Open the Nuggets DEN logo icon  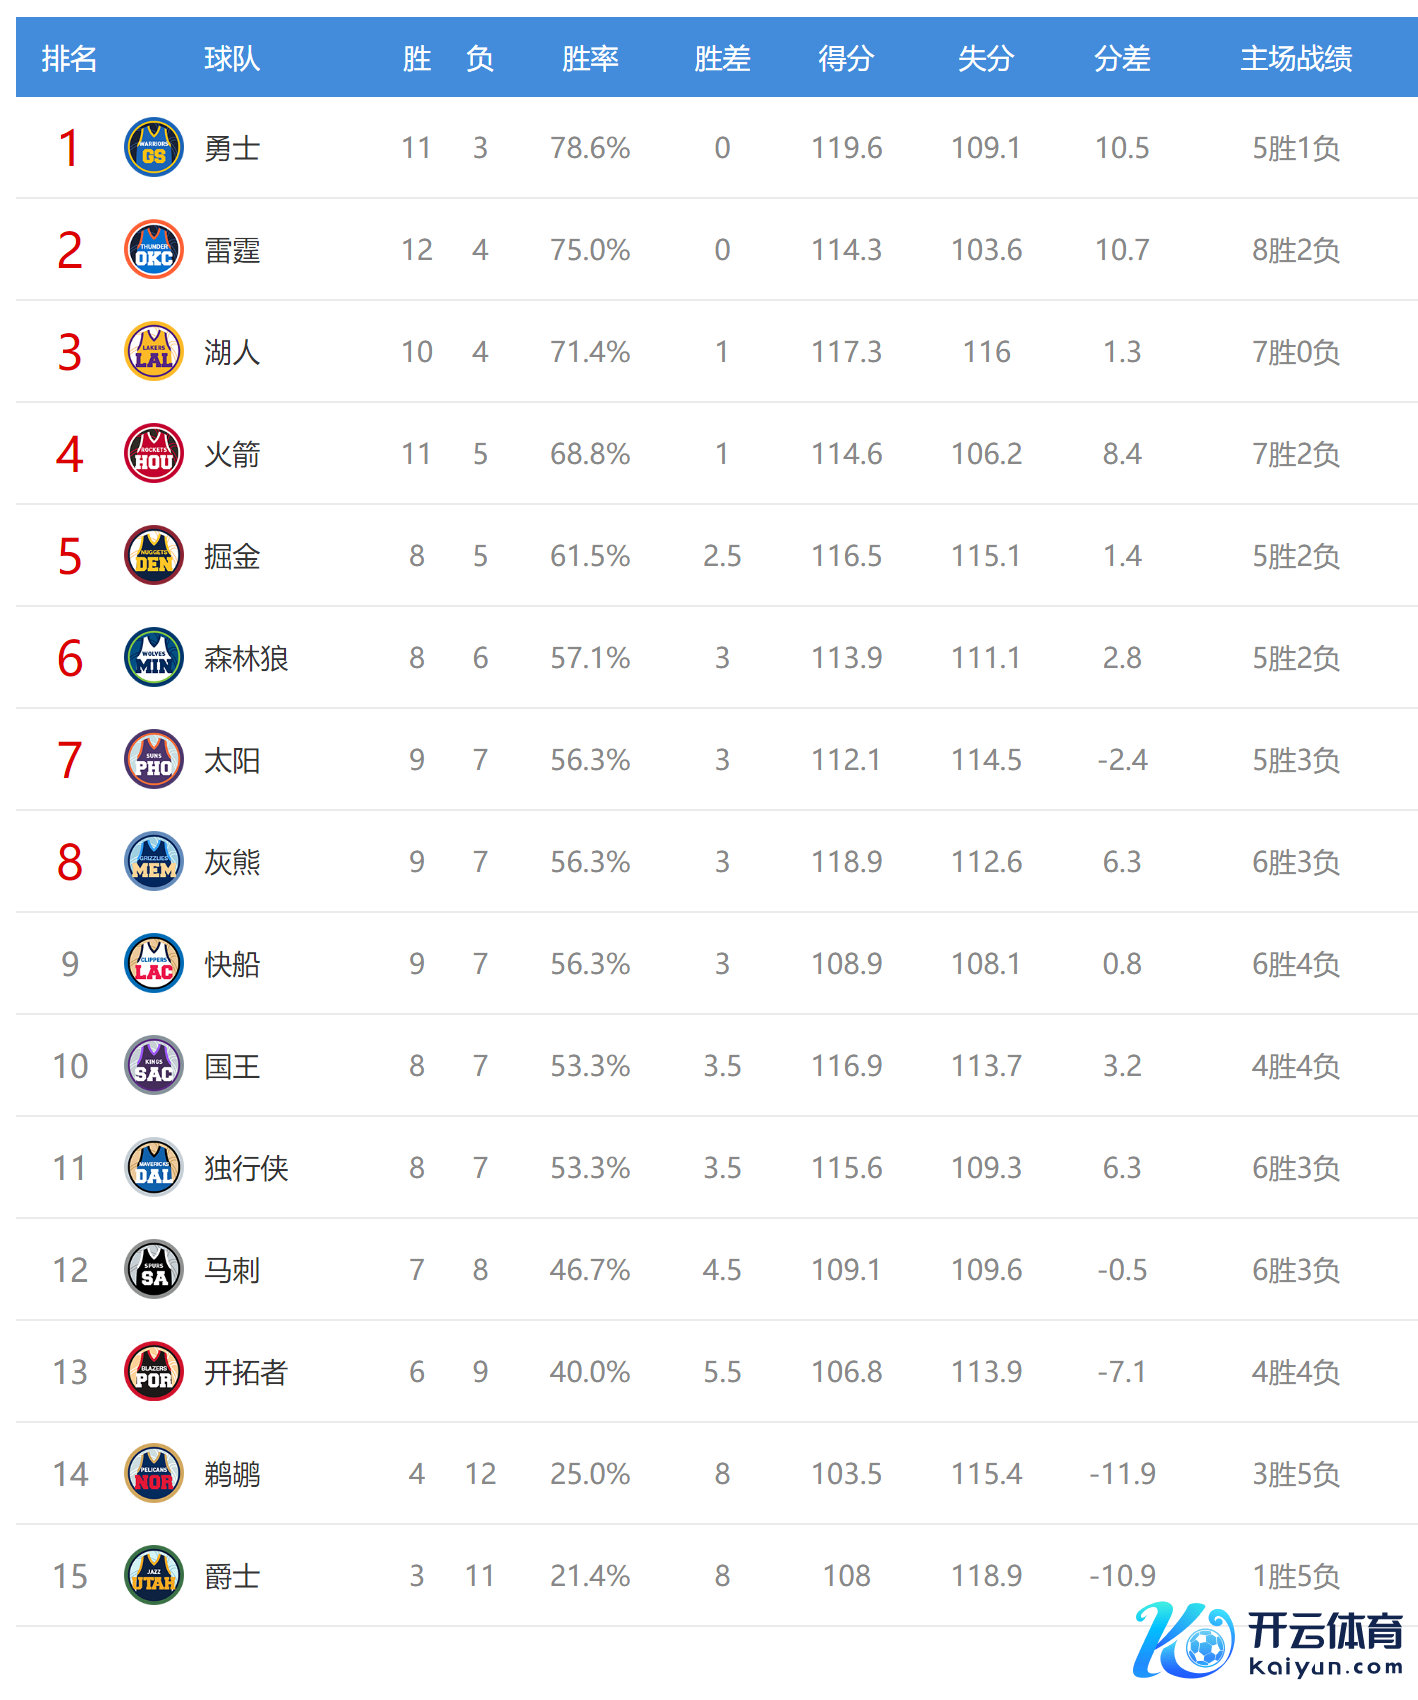click(x=154, y=555)
